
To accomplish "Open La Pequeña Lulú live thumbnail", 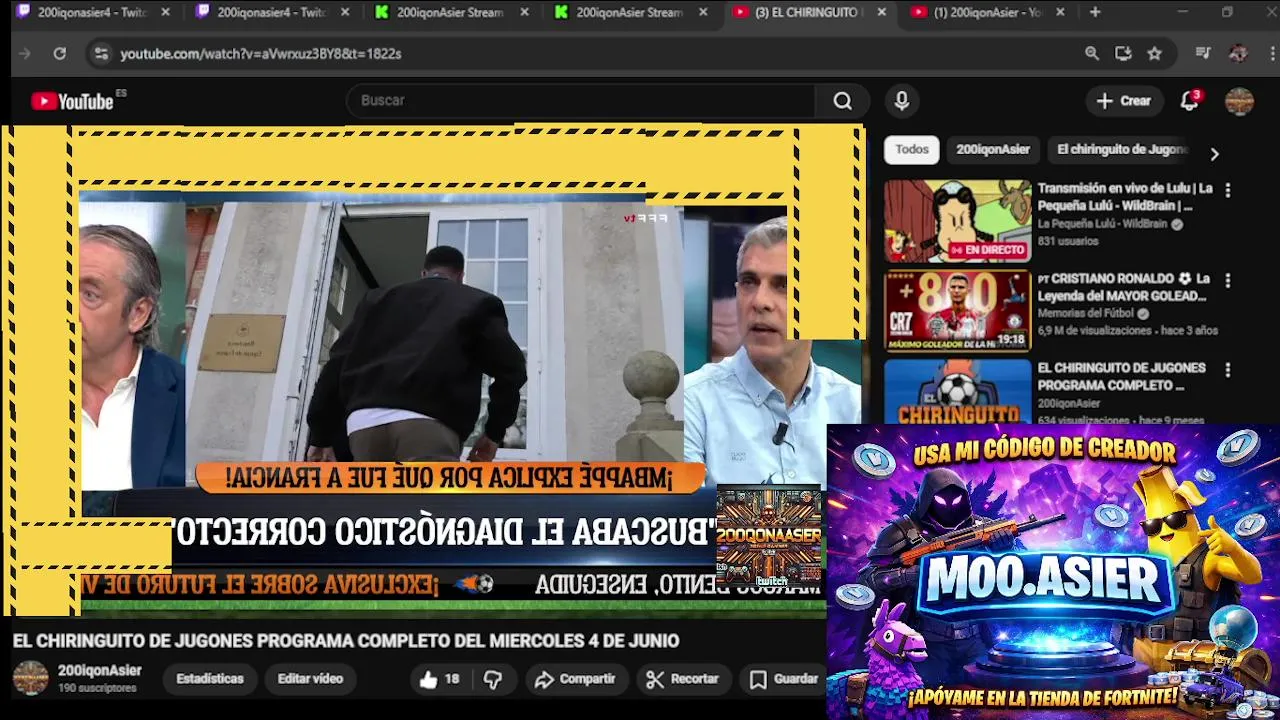I will 957,221.
